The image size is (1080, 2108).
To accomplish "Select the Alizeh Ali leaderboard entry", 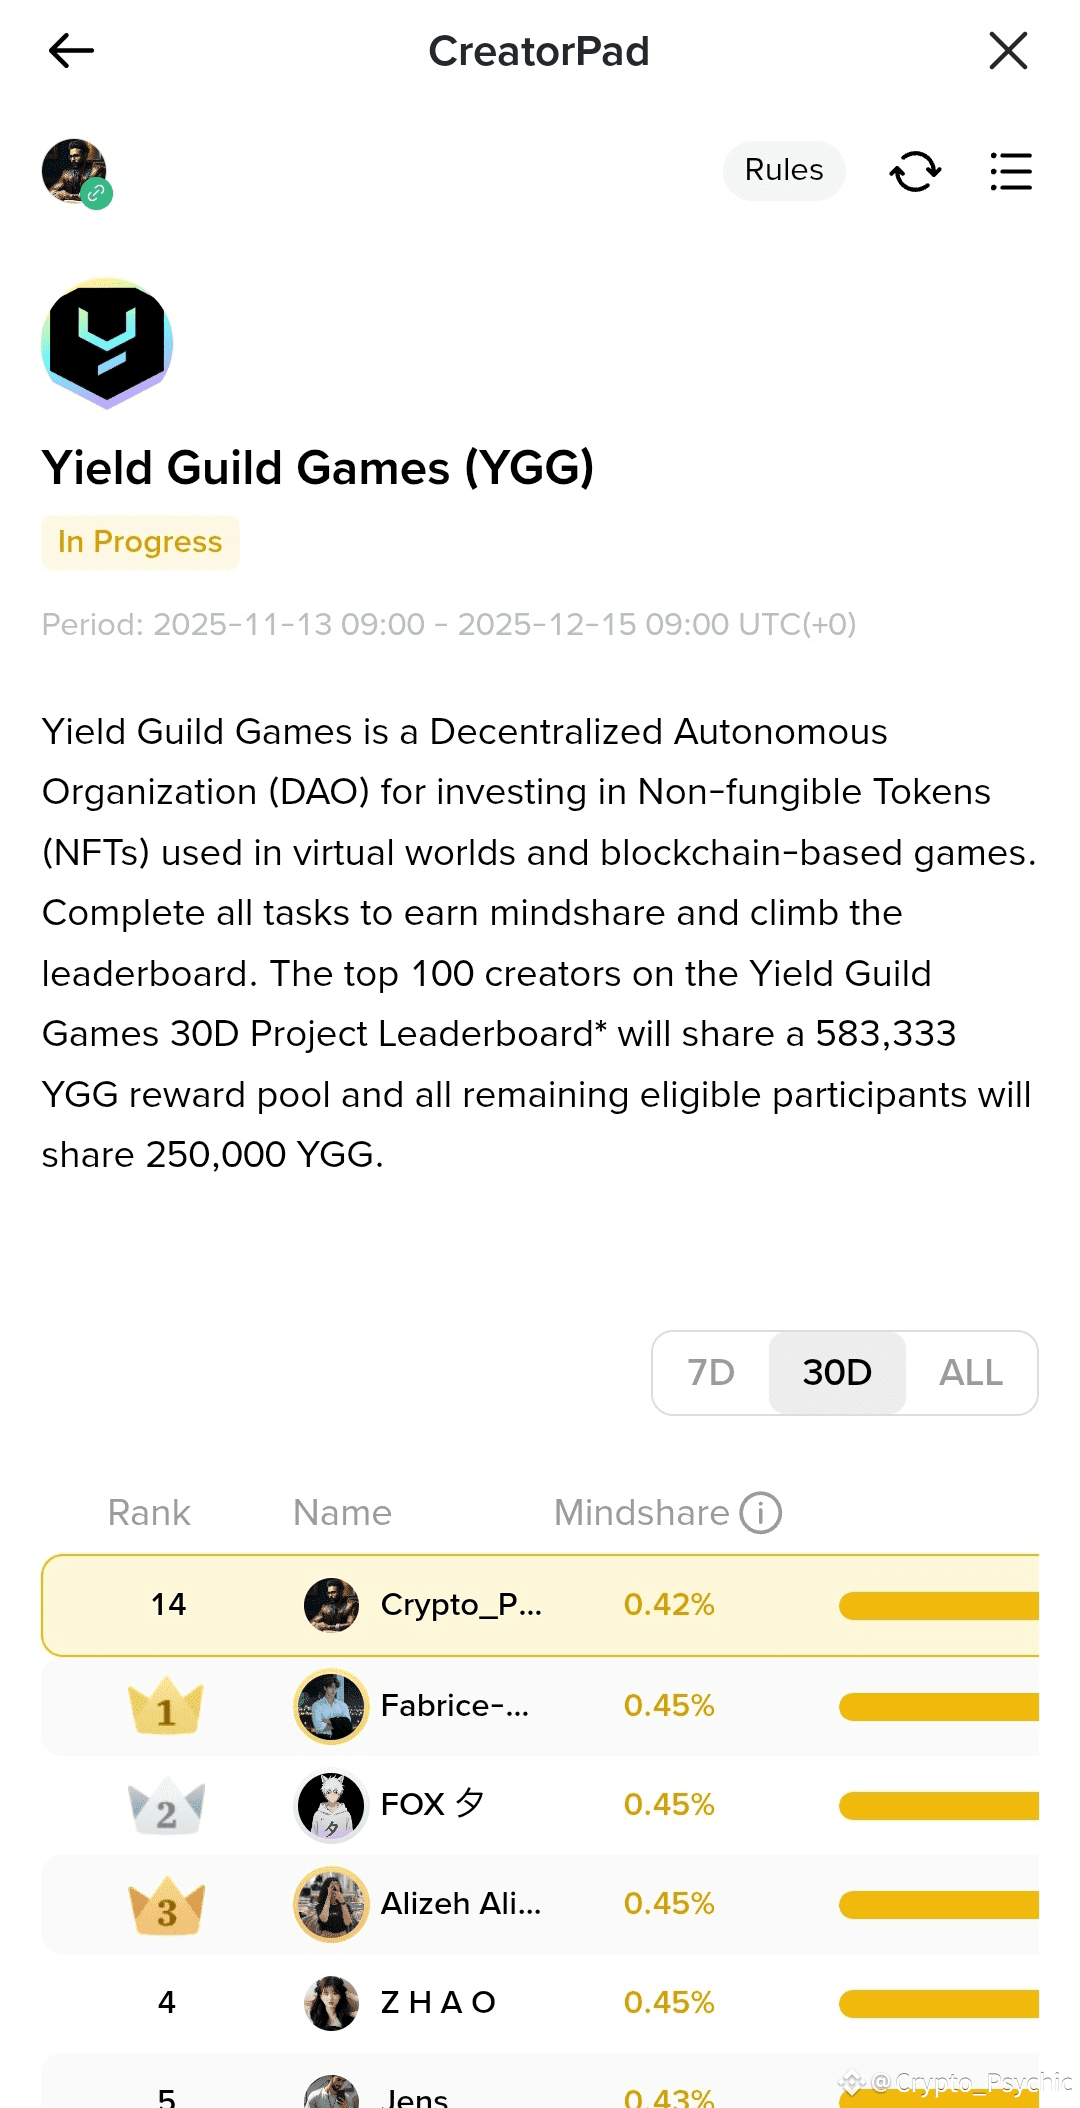I will [x=460, y=1904].
